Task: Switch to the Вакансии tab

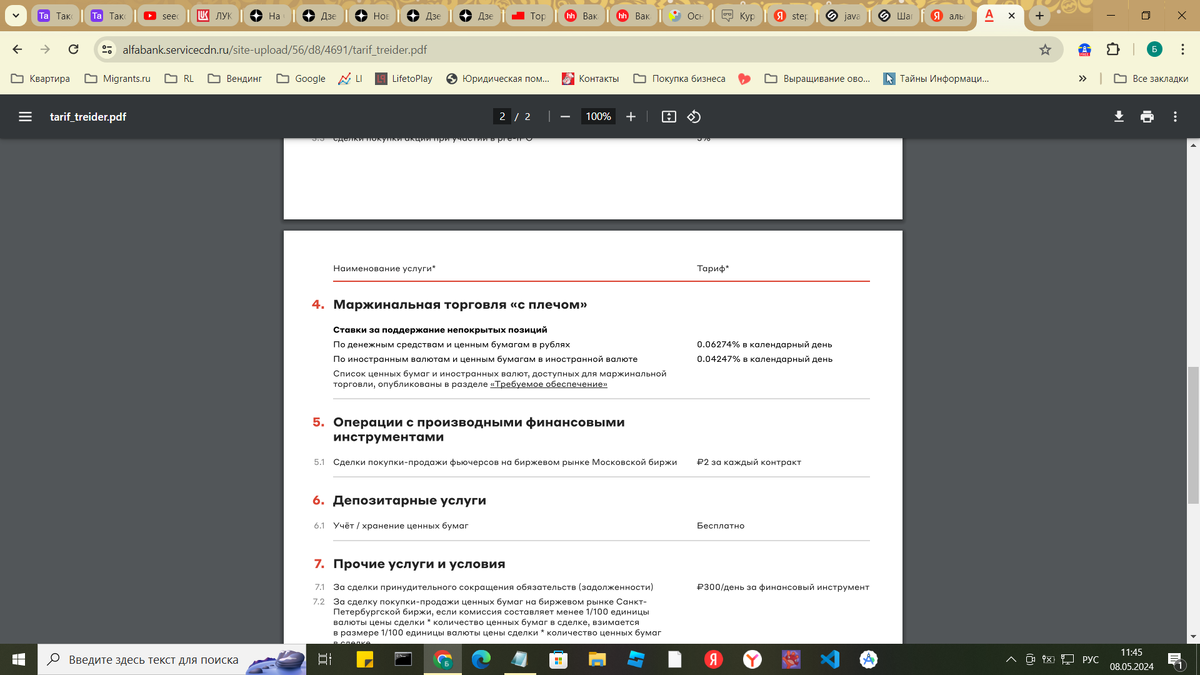Action: [x=581, y=16]
